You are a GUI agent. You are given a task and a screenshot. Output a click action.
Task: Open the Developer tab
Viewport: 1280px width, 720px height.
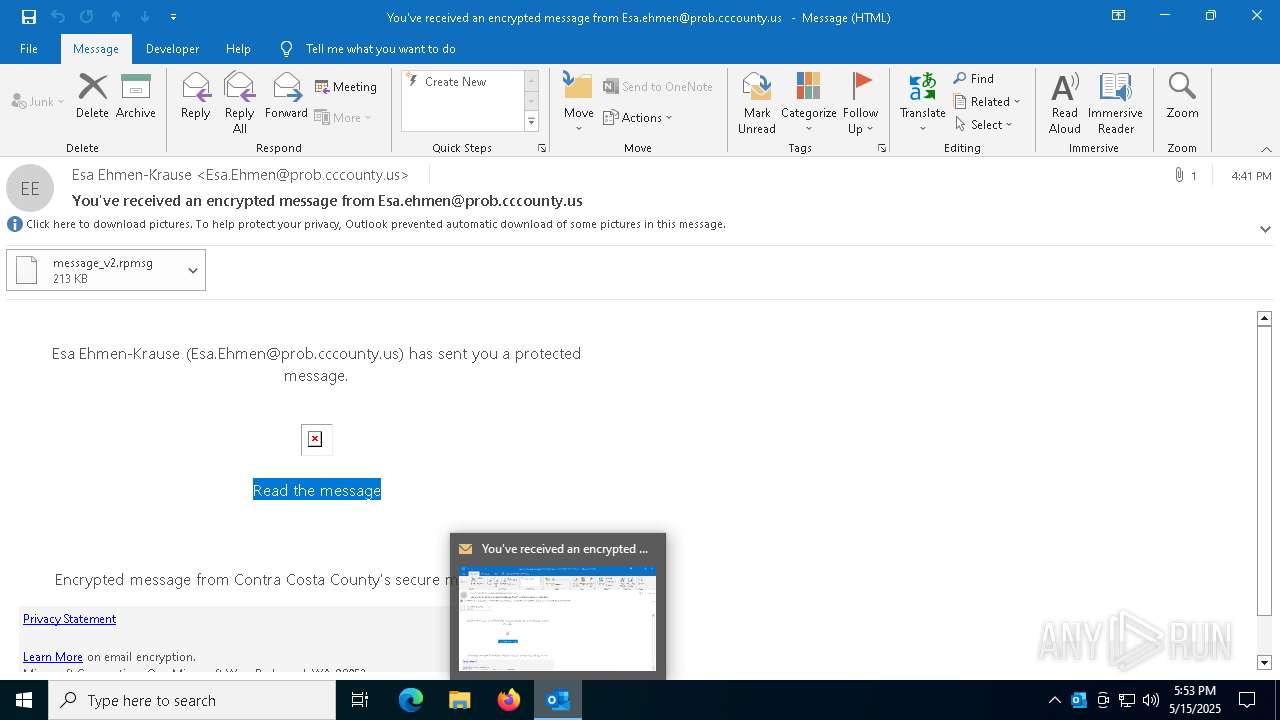click(172, 49)
